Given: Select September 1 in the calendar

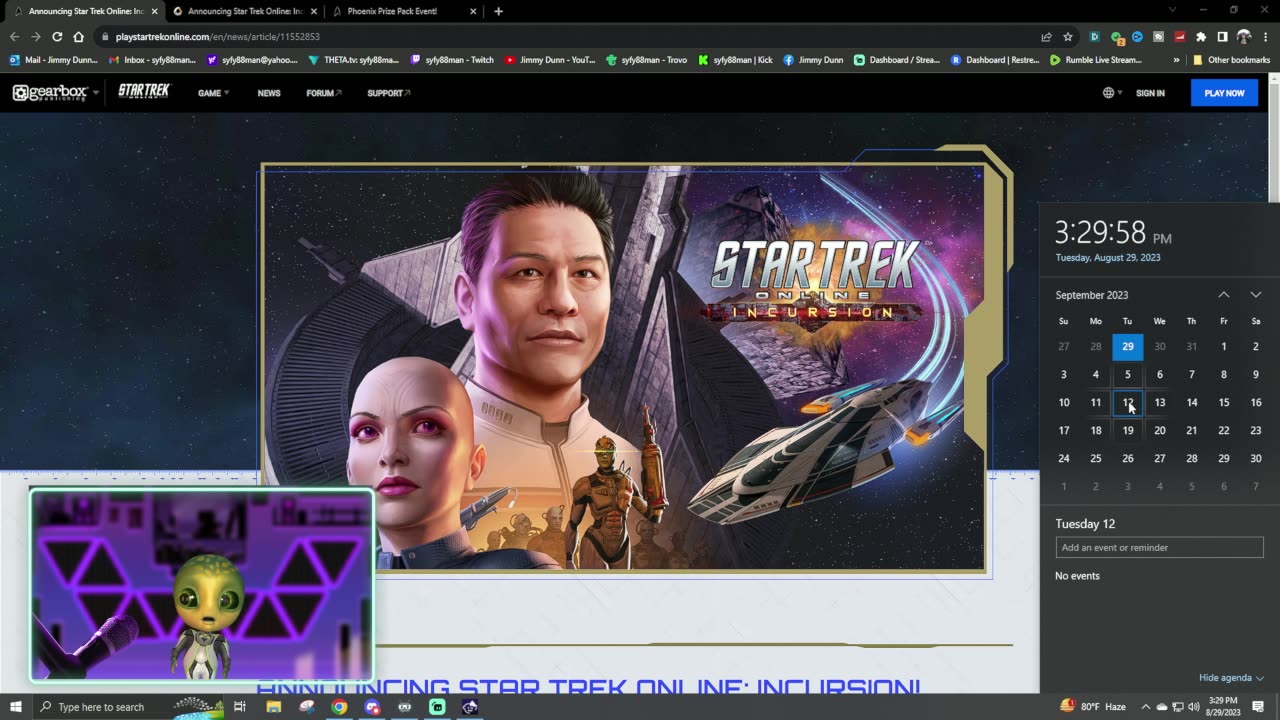Looking at the screenshot, I should pos(1223,346).
